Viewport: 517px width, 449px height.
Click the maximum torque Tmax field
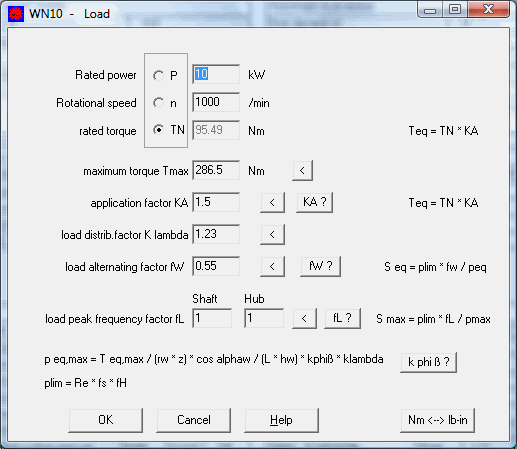pyautogui.click(x=216, y=170)
